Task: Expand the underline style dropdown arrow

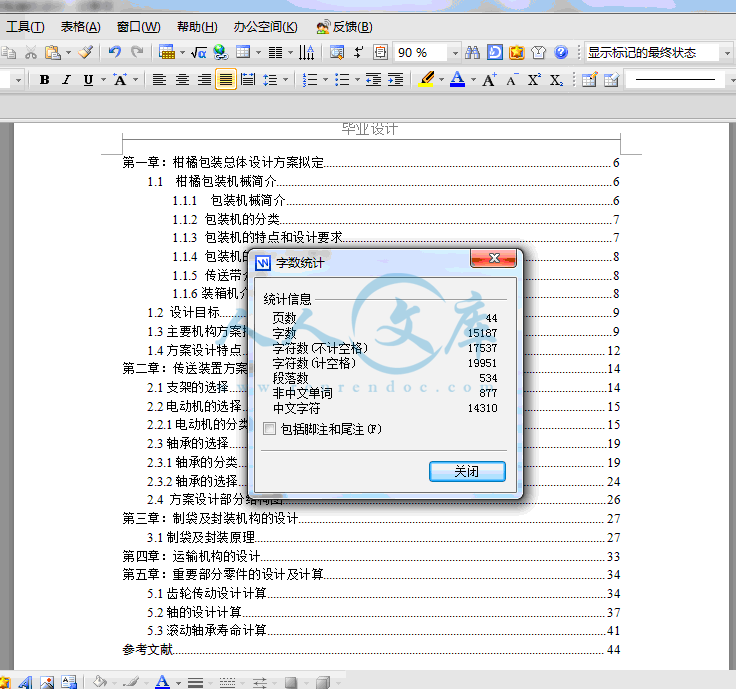Action: [103, 80]
